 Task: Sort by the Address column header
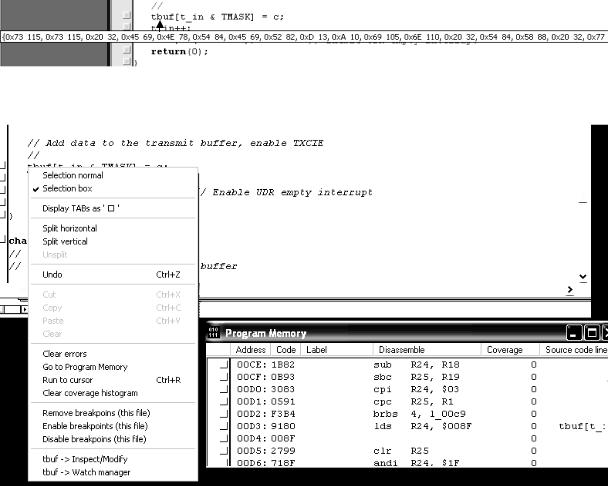pyautogui.click(x=250, y=350)
